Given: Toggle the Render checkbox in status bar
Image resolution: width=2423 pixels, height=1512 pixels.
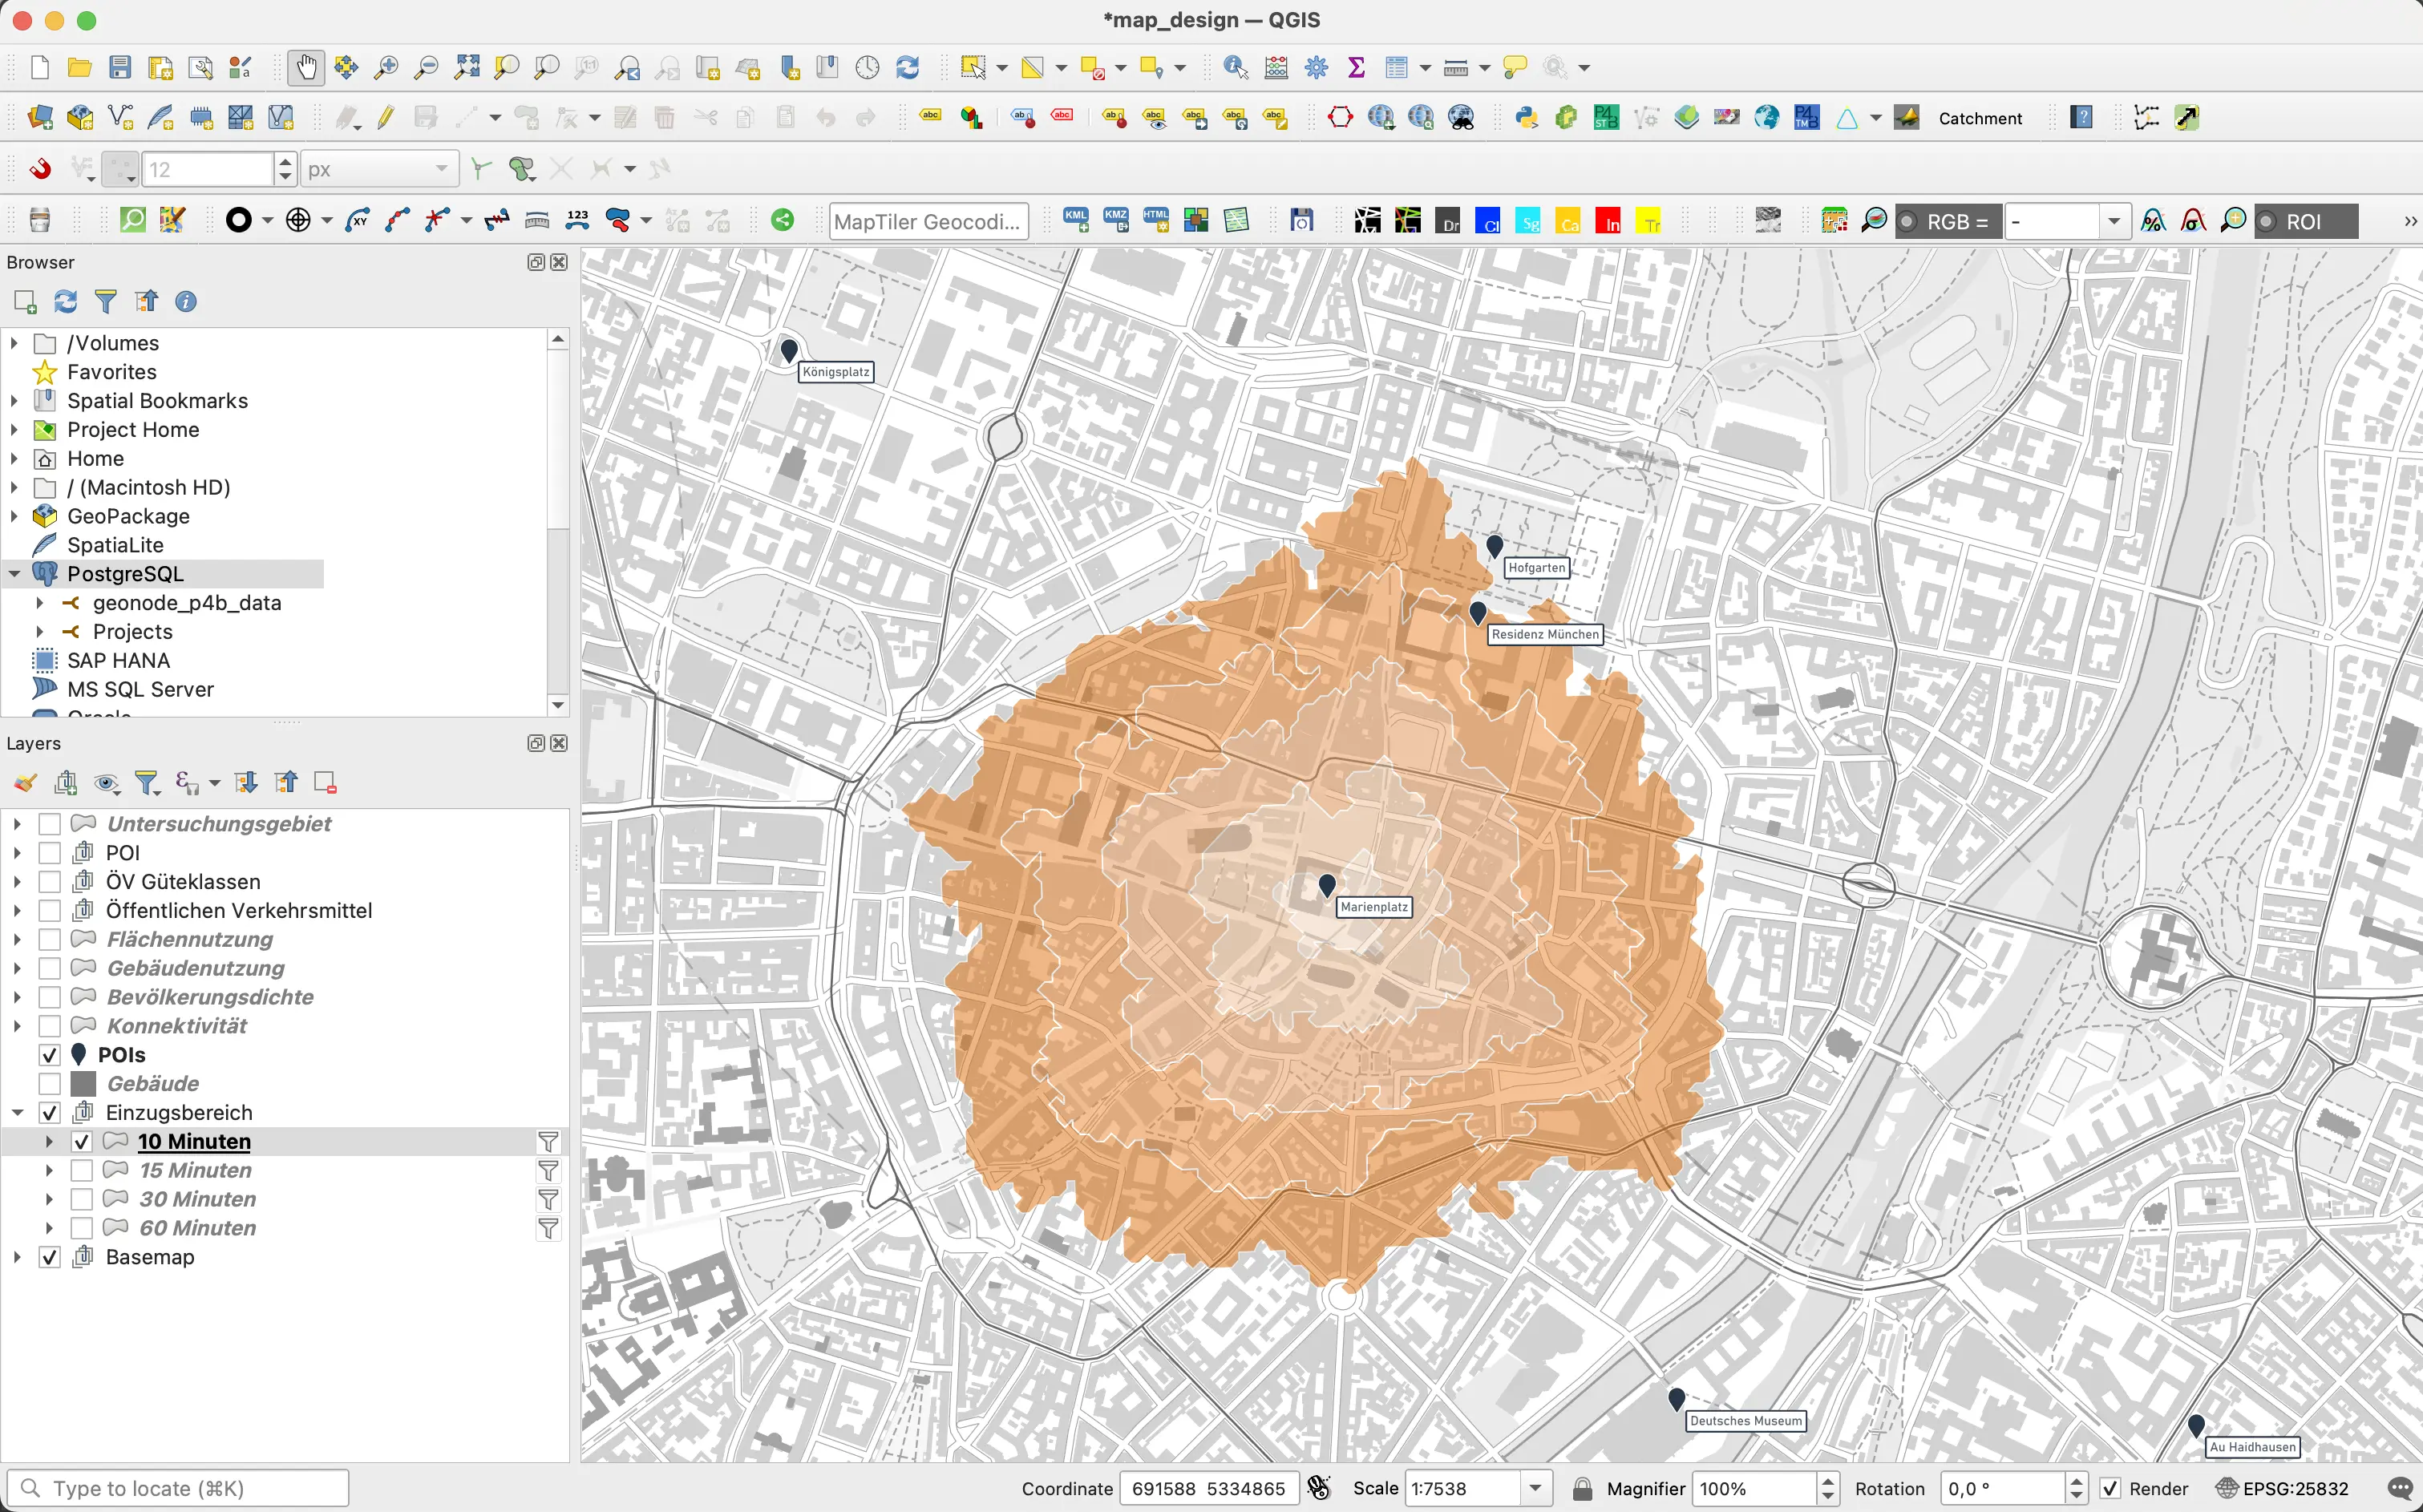Looking at the screenshot, I should tap(2110, 1488).
